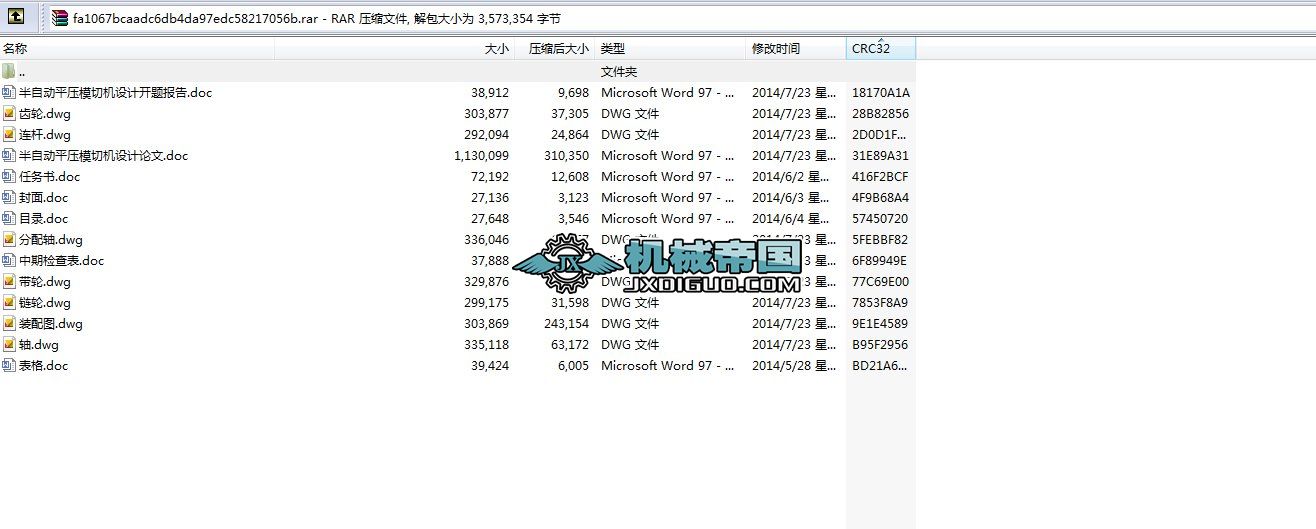Click the 齿轮.dwg file icon
Image resolution: width=1316 pixels, height=529 pixels.
coord(9,113)
